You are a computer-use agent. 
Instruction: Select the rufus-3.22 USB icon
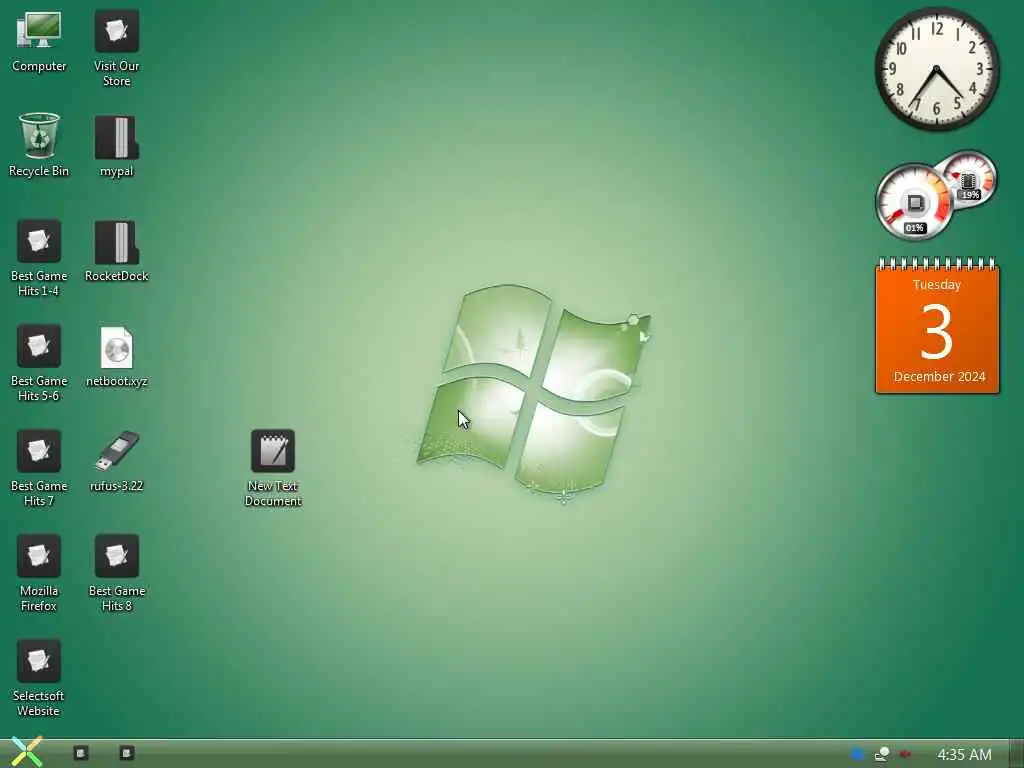[x=116, y=460]
